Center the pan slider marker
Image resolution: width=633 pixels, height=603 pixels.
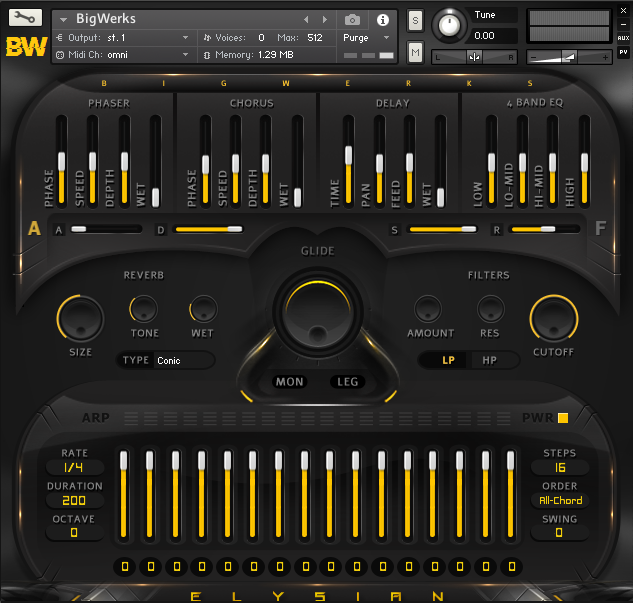point(474,57)
